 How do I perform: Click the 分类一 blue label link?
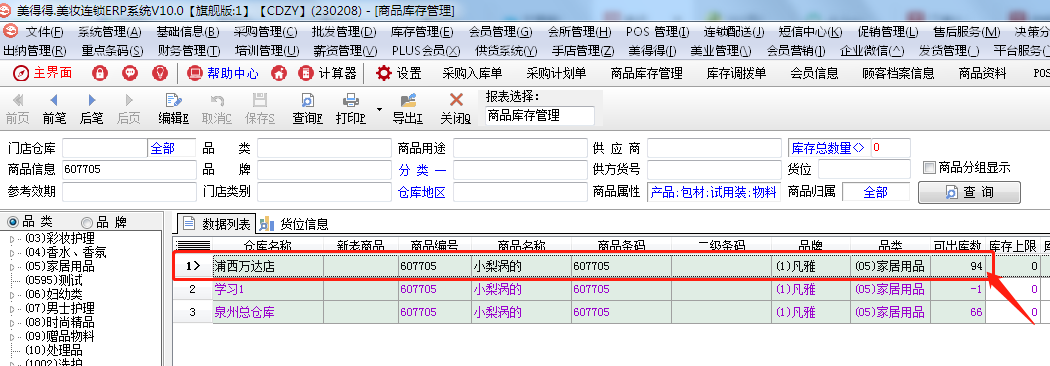(x=423, y=170)
